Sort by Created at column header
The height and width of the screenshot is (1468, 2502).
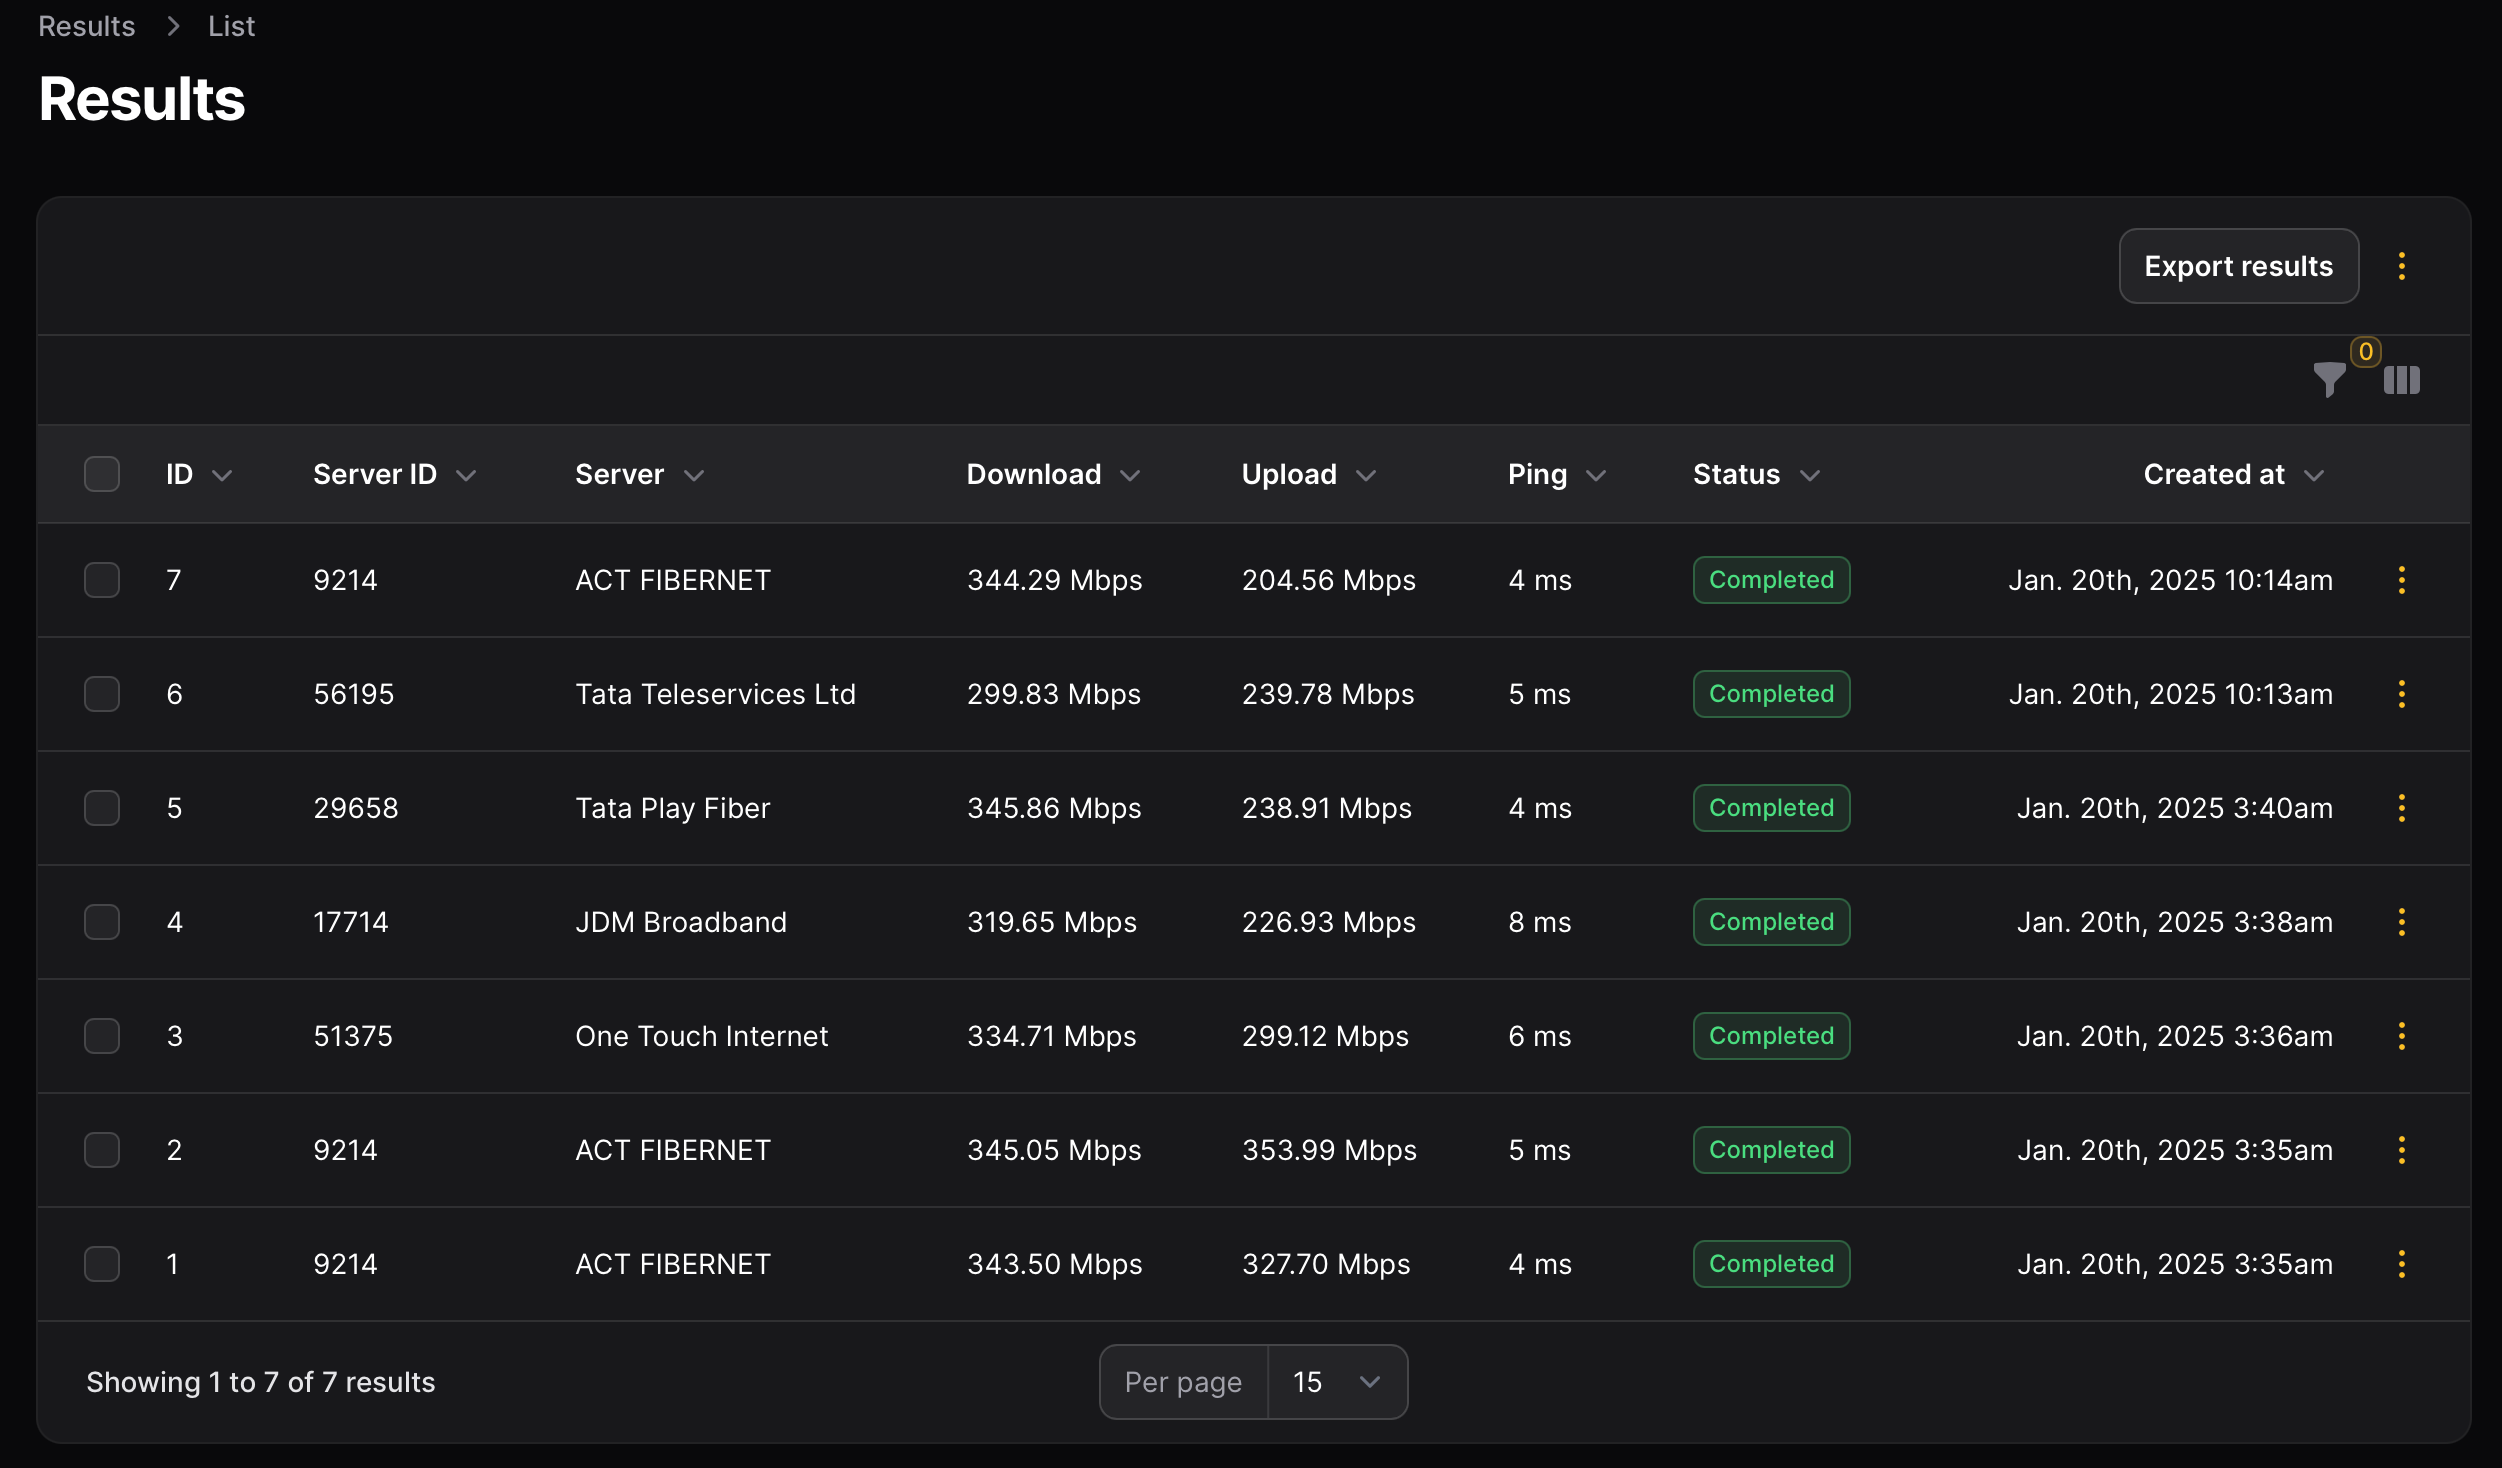[2233, 474]
